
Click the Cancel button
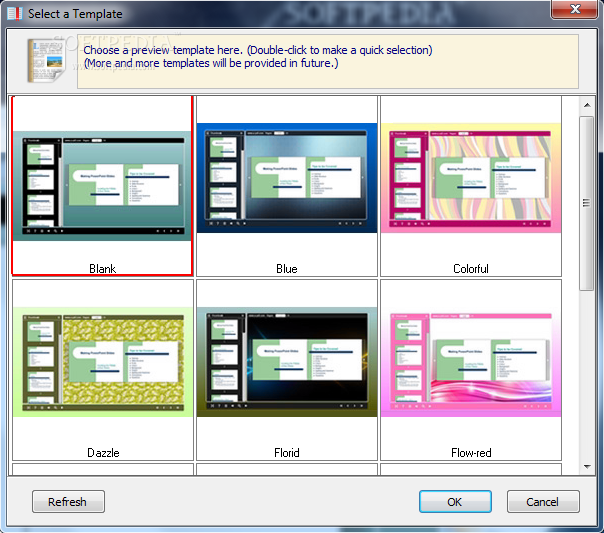point(543,501)
